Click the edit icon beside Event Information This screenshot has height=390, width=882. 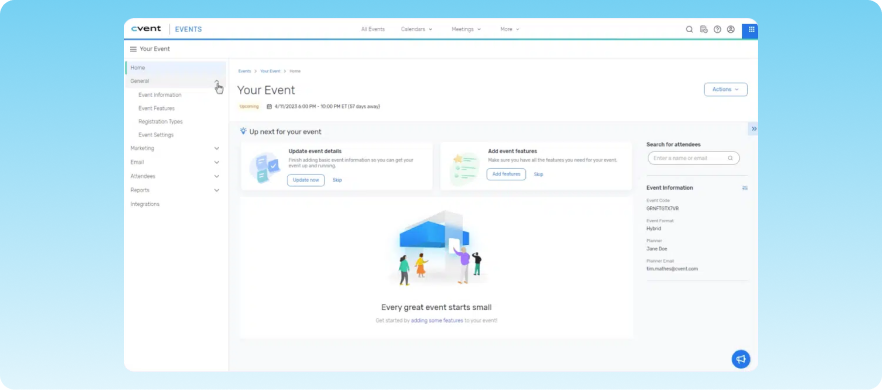[x=745, y=188]
